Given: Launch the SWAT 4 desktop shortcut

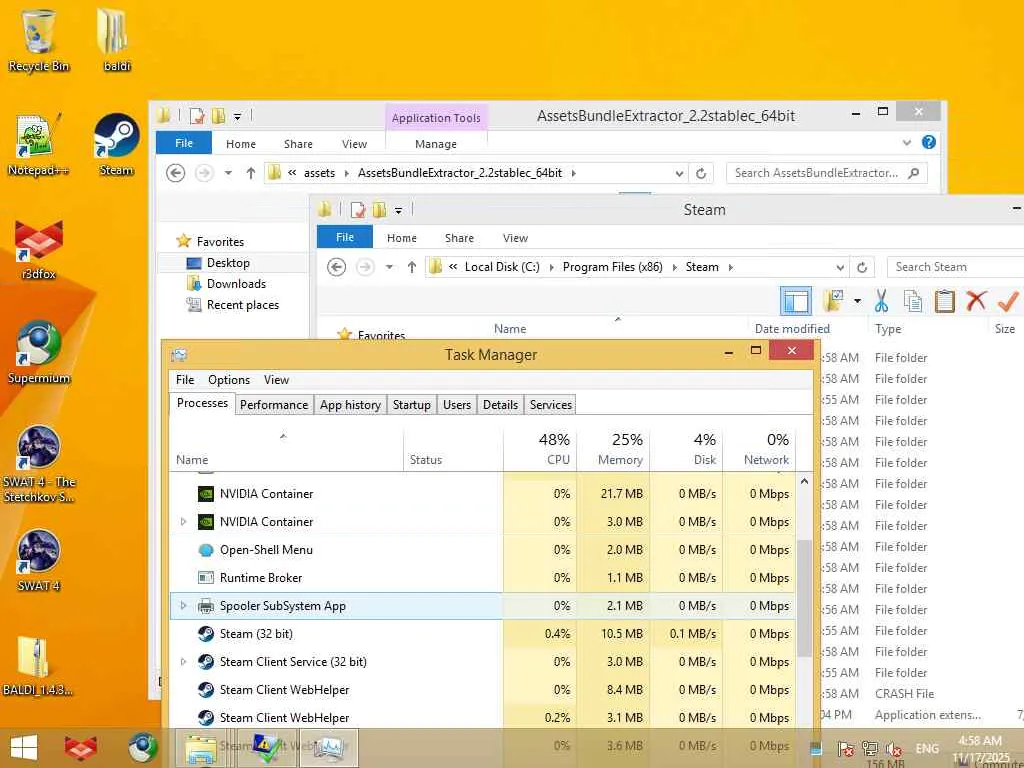Looking at the screenshot, I should click(38, 560).
